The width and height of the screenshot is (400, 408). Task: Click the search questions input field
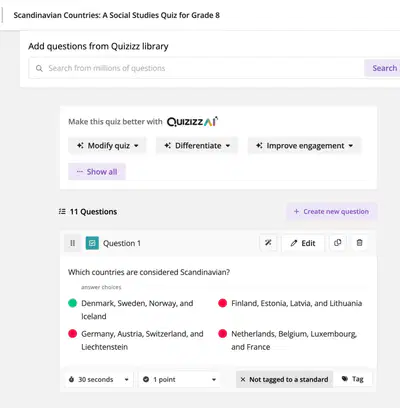(196, 68)
